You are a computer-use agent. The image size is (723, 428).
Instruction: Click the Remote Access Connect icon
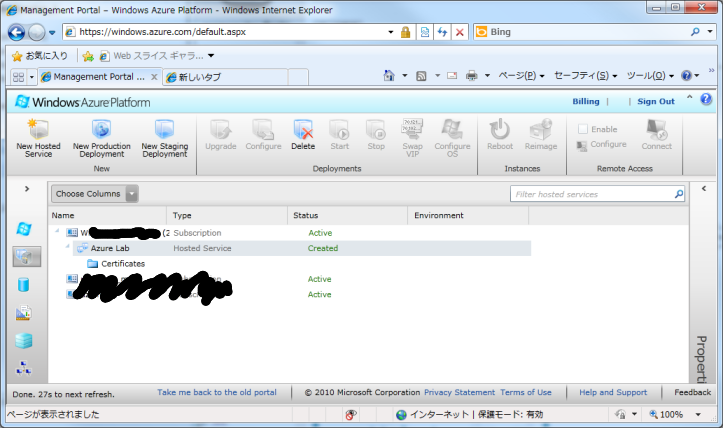[x=657, y=130]
